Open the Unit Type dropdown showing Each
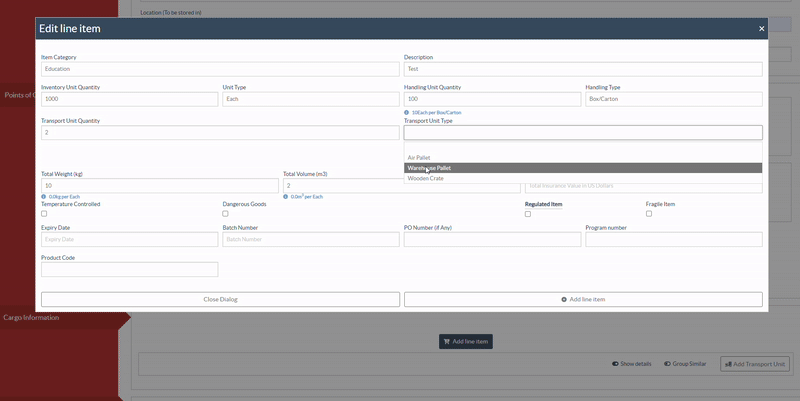Screen dimensions: 800x401 coord(310,99)
